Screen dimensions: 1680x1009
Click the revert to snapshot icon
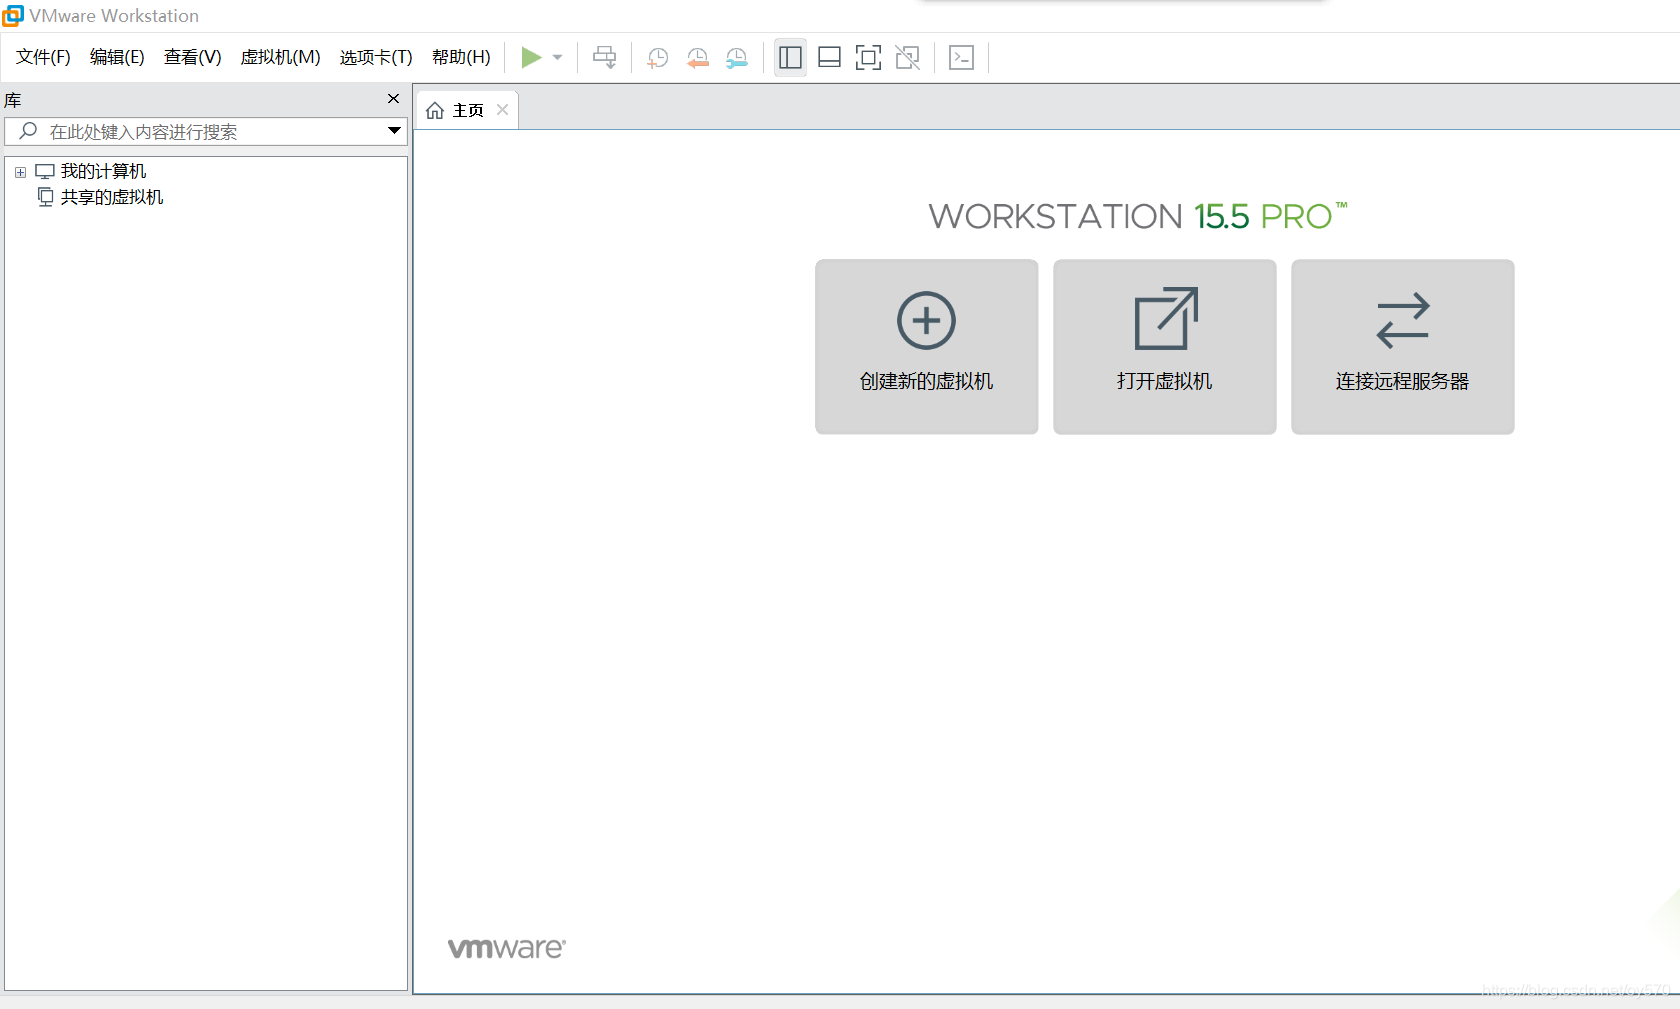[x=698, y=58]
